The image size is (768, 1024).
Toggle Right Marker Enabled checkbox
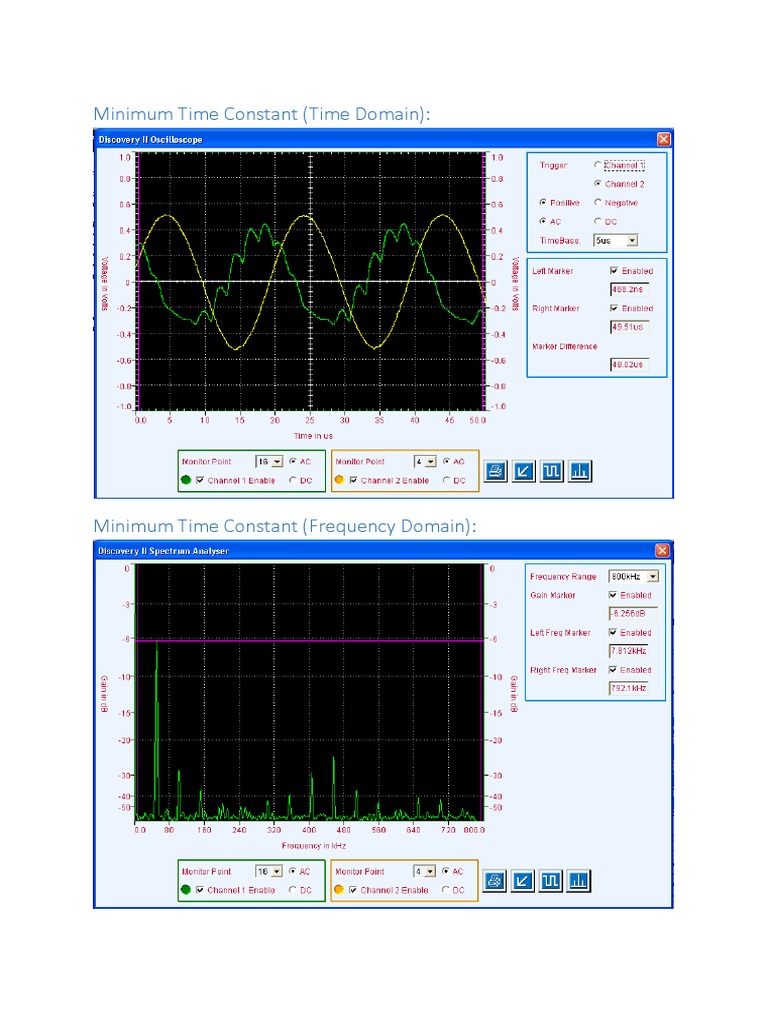pos(614,308)
